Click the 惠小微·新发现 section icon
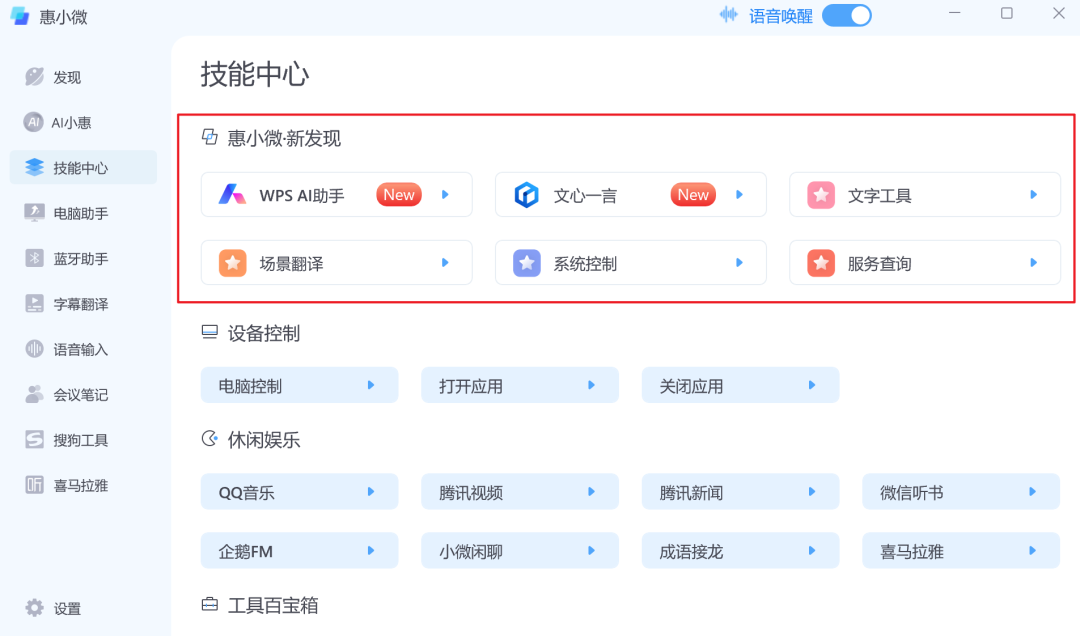 209,137
